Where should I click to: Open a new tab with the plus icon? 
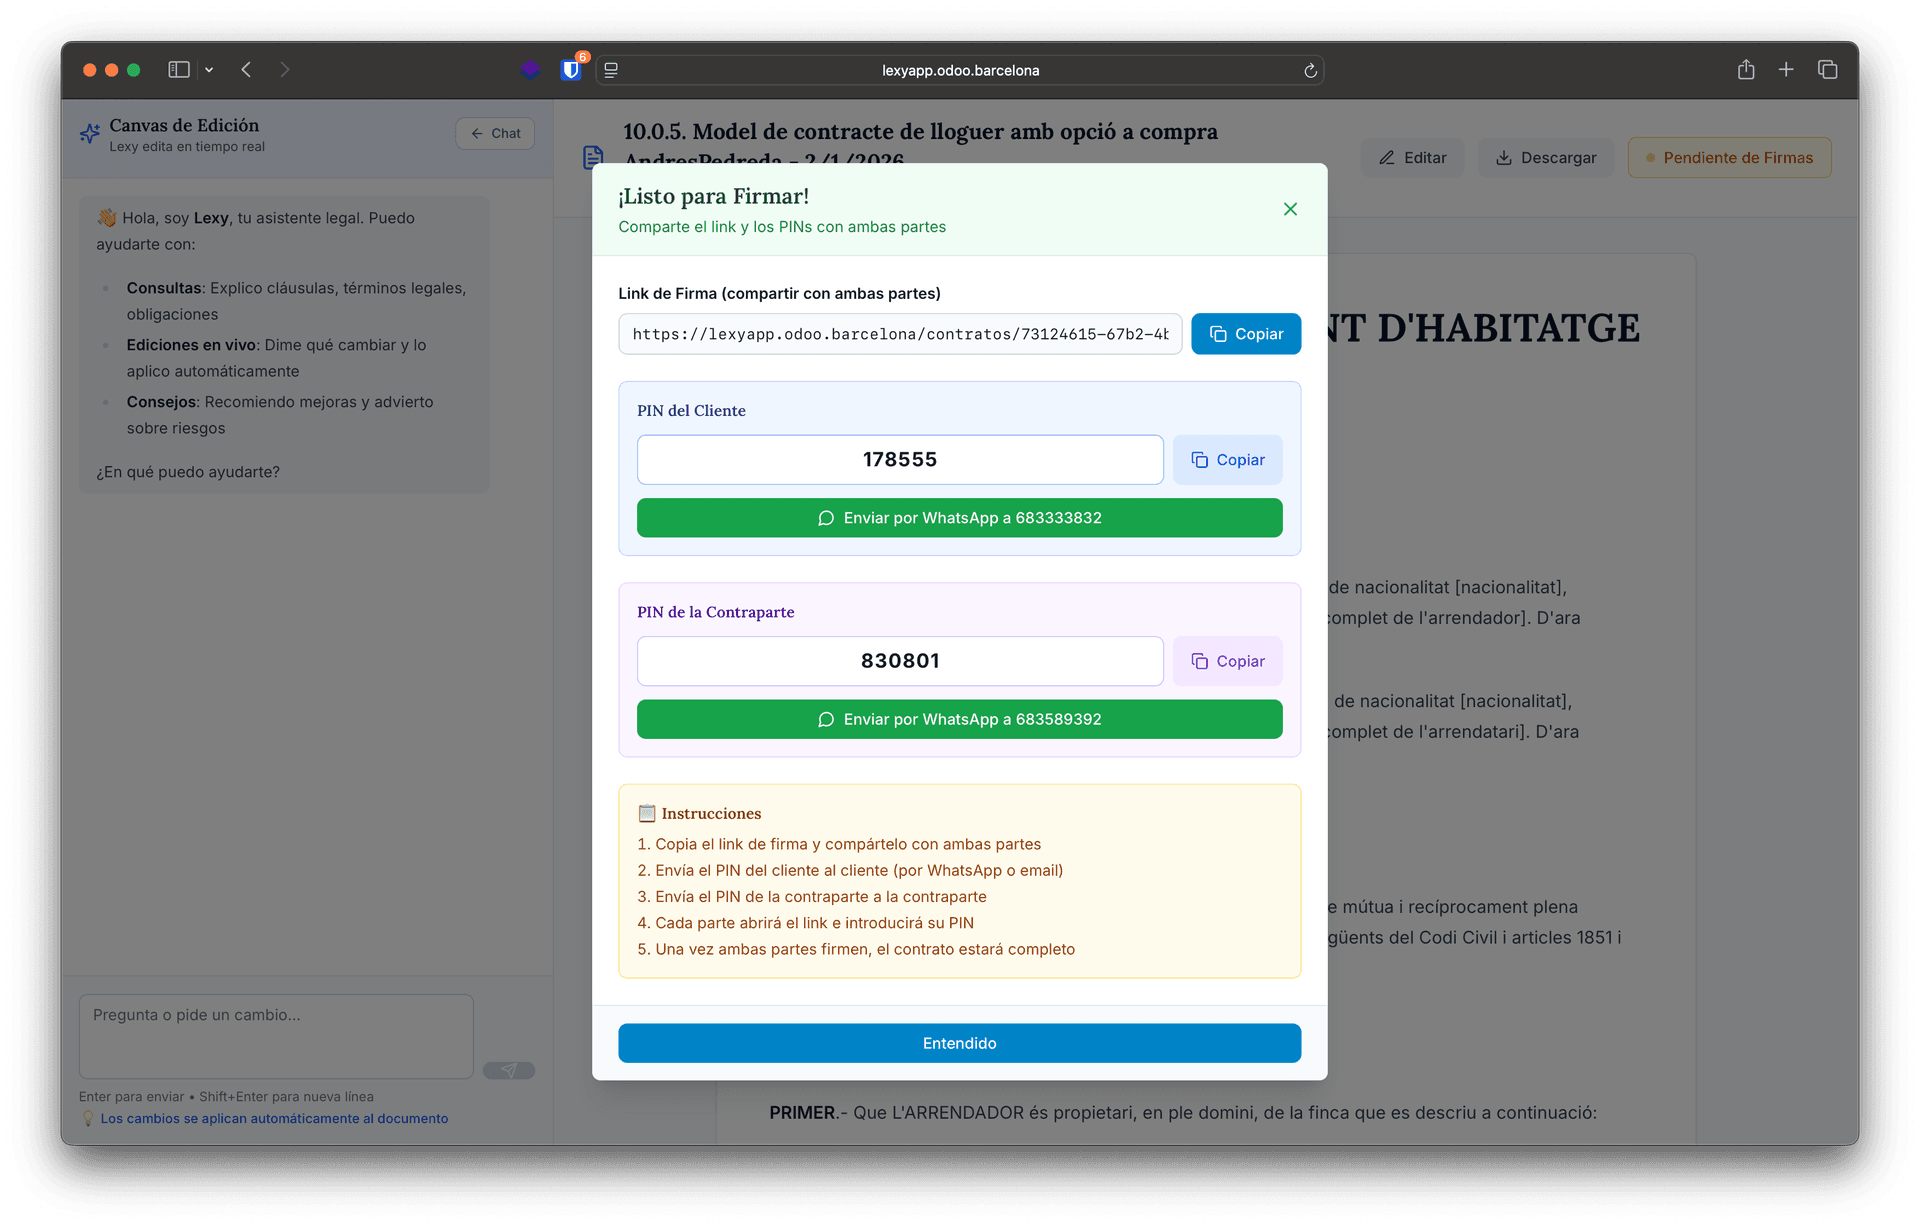(1787, 69)
